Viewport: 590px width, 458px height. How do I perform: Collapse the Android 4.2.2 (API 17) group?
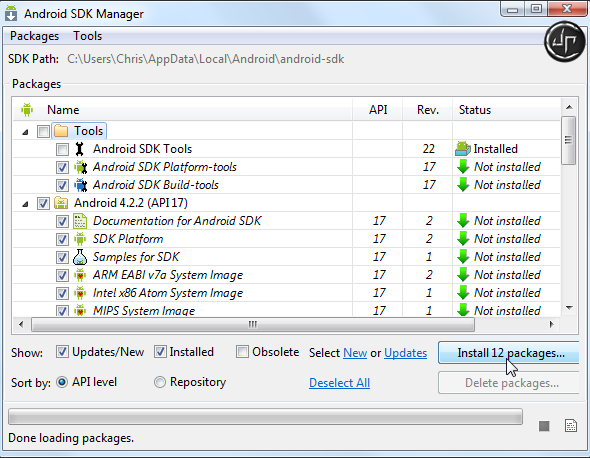(x=25, y=204)
